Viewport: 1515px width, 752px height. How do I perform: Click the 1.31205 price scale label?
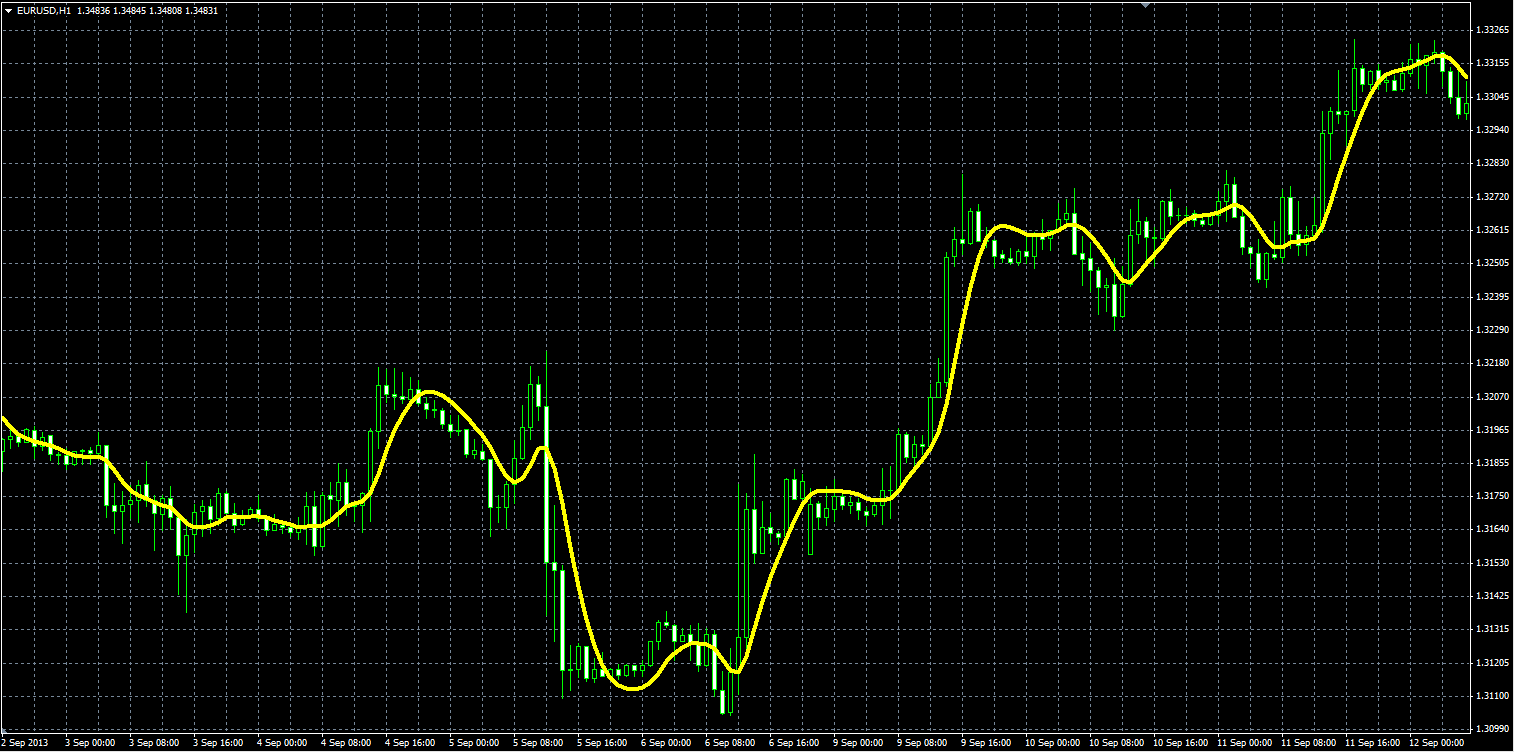coord(1492,663)
